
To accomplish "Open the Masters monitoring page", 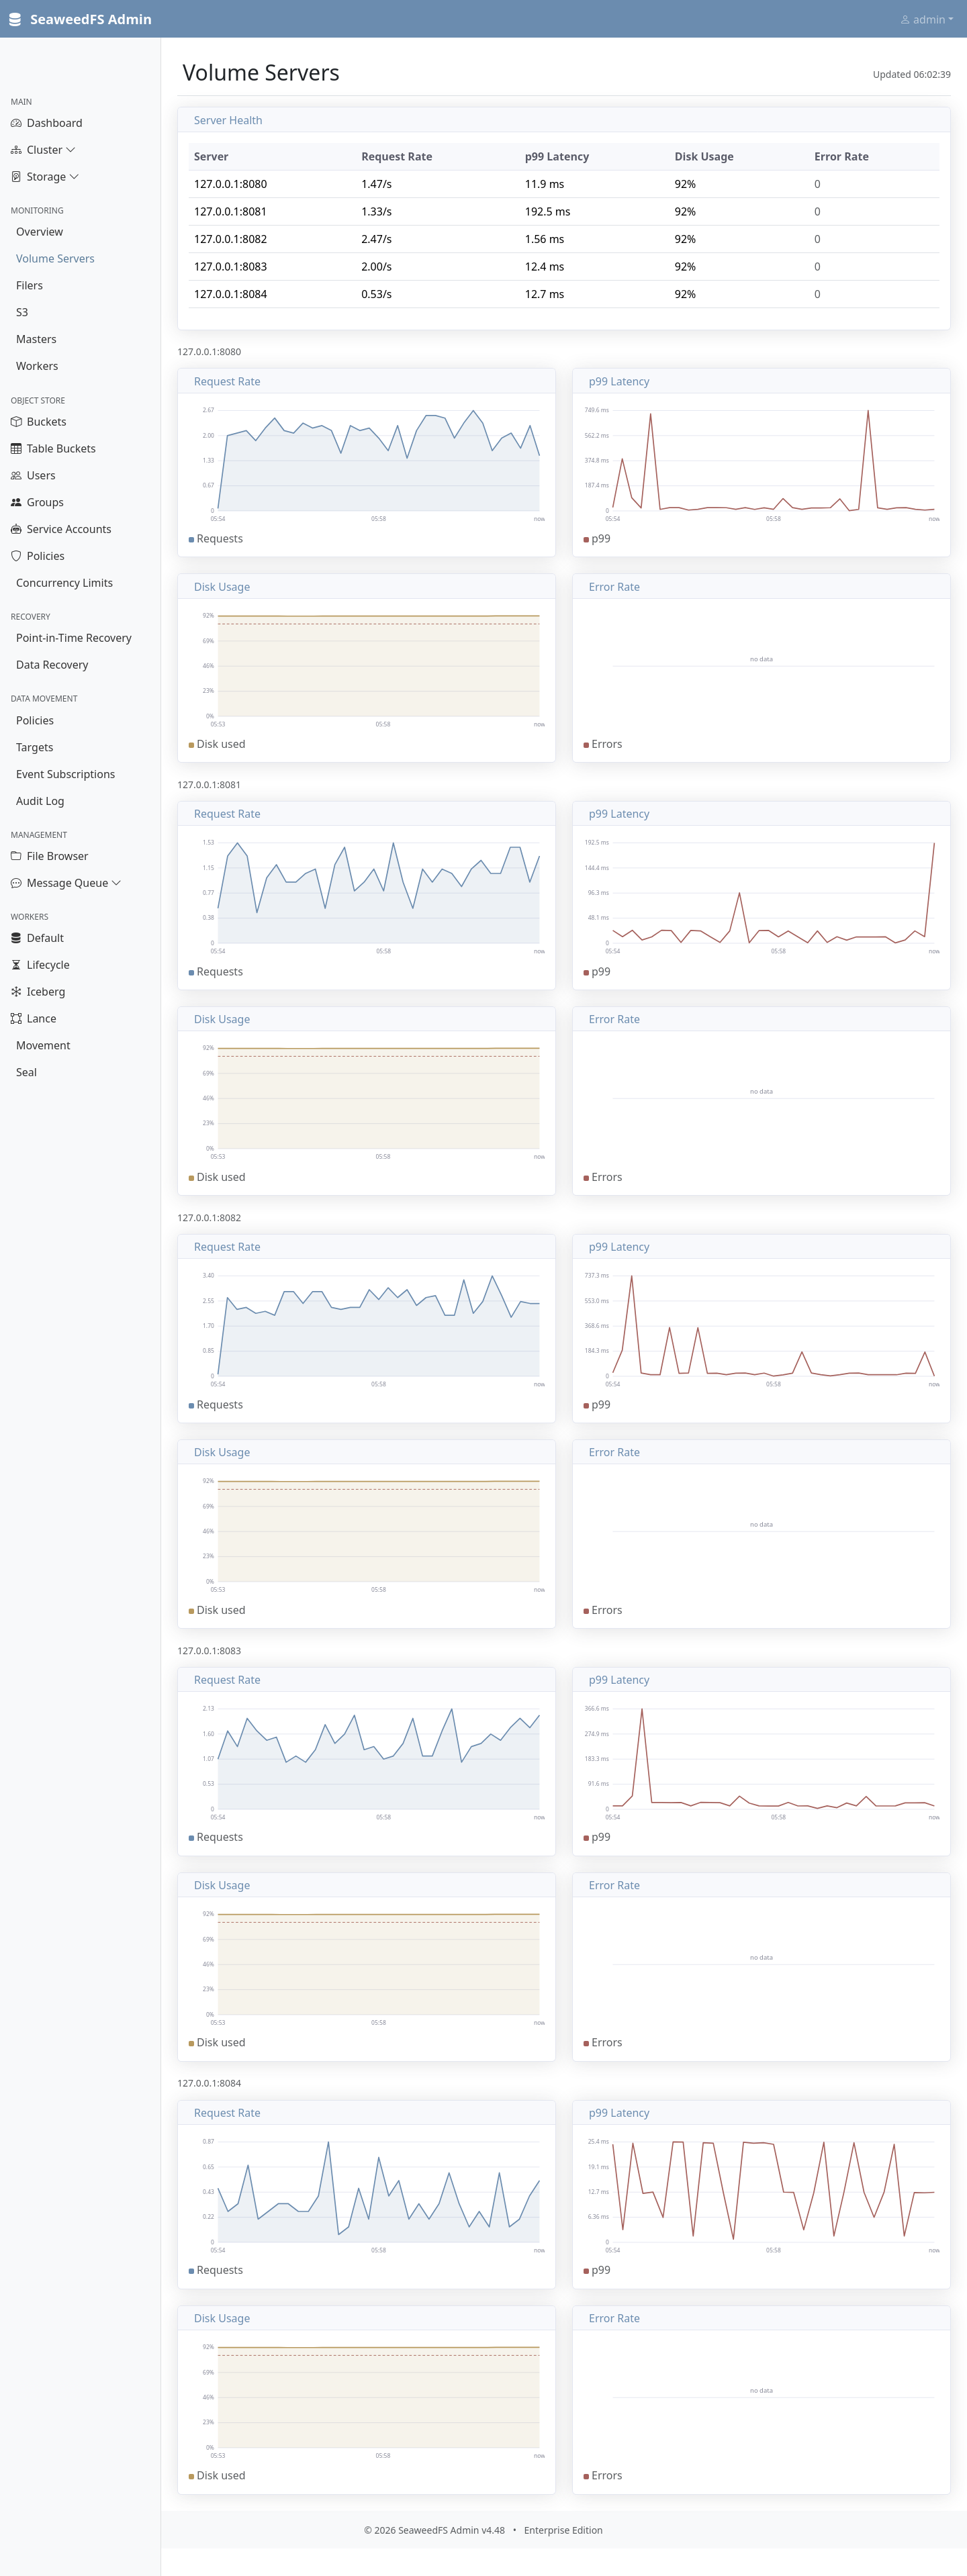I will tap(36, 340).
